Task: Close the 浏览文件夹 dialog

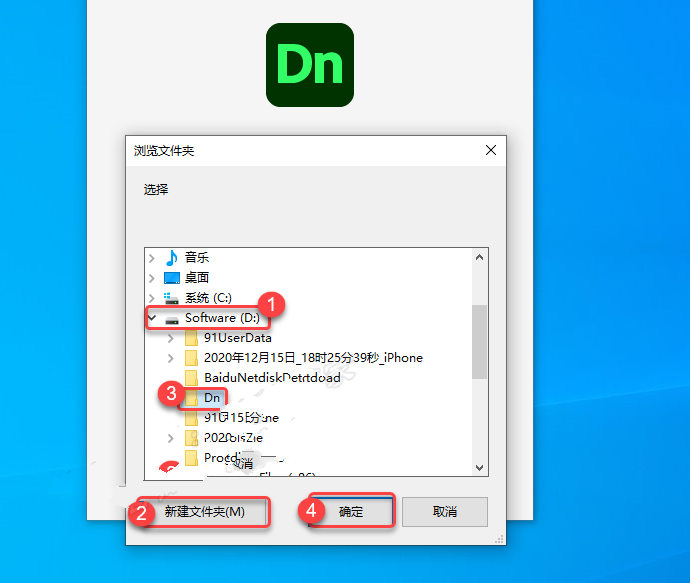Action: coord(491,150)
